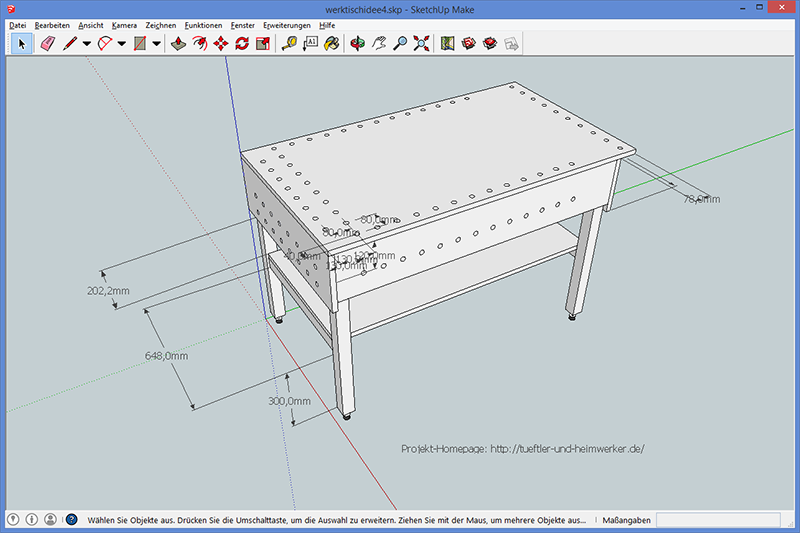The image size is (800, 533).
Task: Open the Add Location map tool
Action: [447, 44]
